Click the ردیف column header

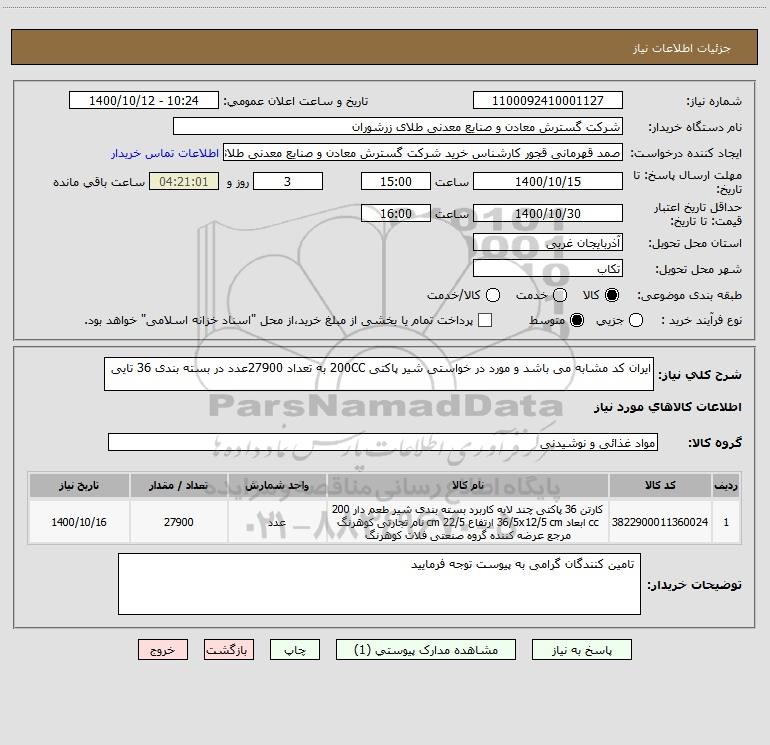(726, 485)
